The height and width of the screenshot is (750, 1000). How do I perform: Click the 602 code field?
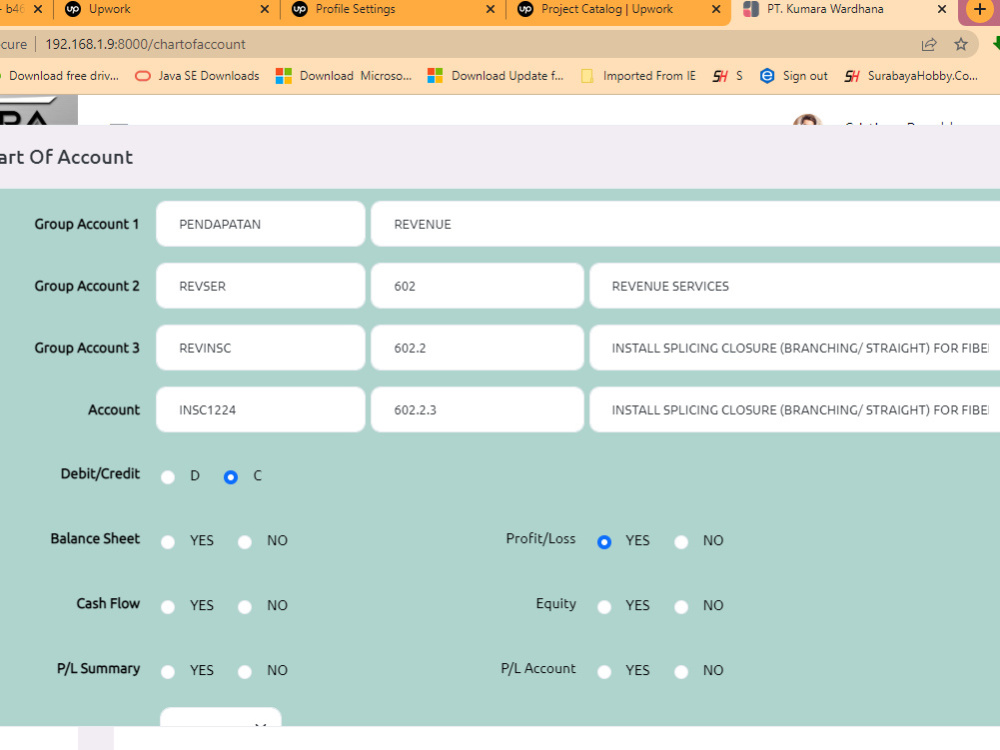(x=477, y=286)
